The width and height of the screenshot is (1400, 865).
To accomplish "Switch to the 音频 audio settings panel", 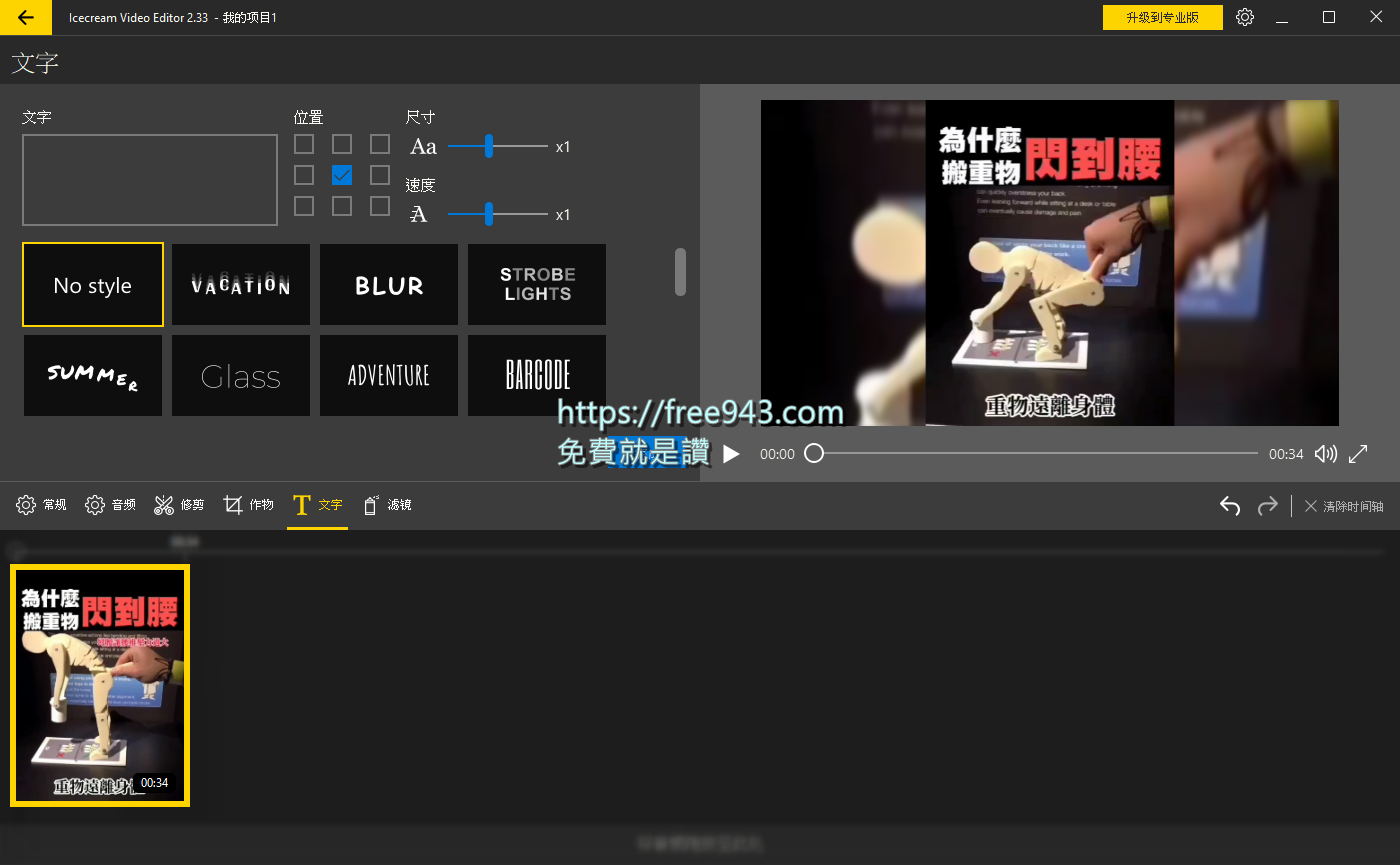I will click(110, 505).
